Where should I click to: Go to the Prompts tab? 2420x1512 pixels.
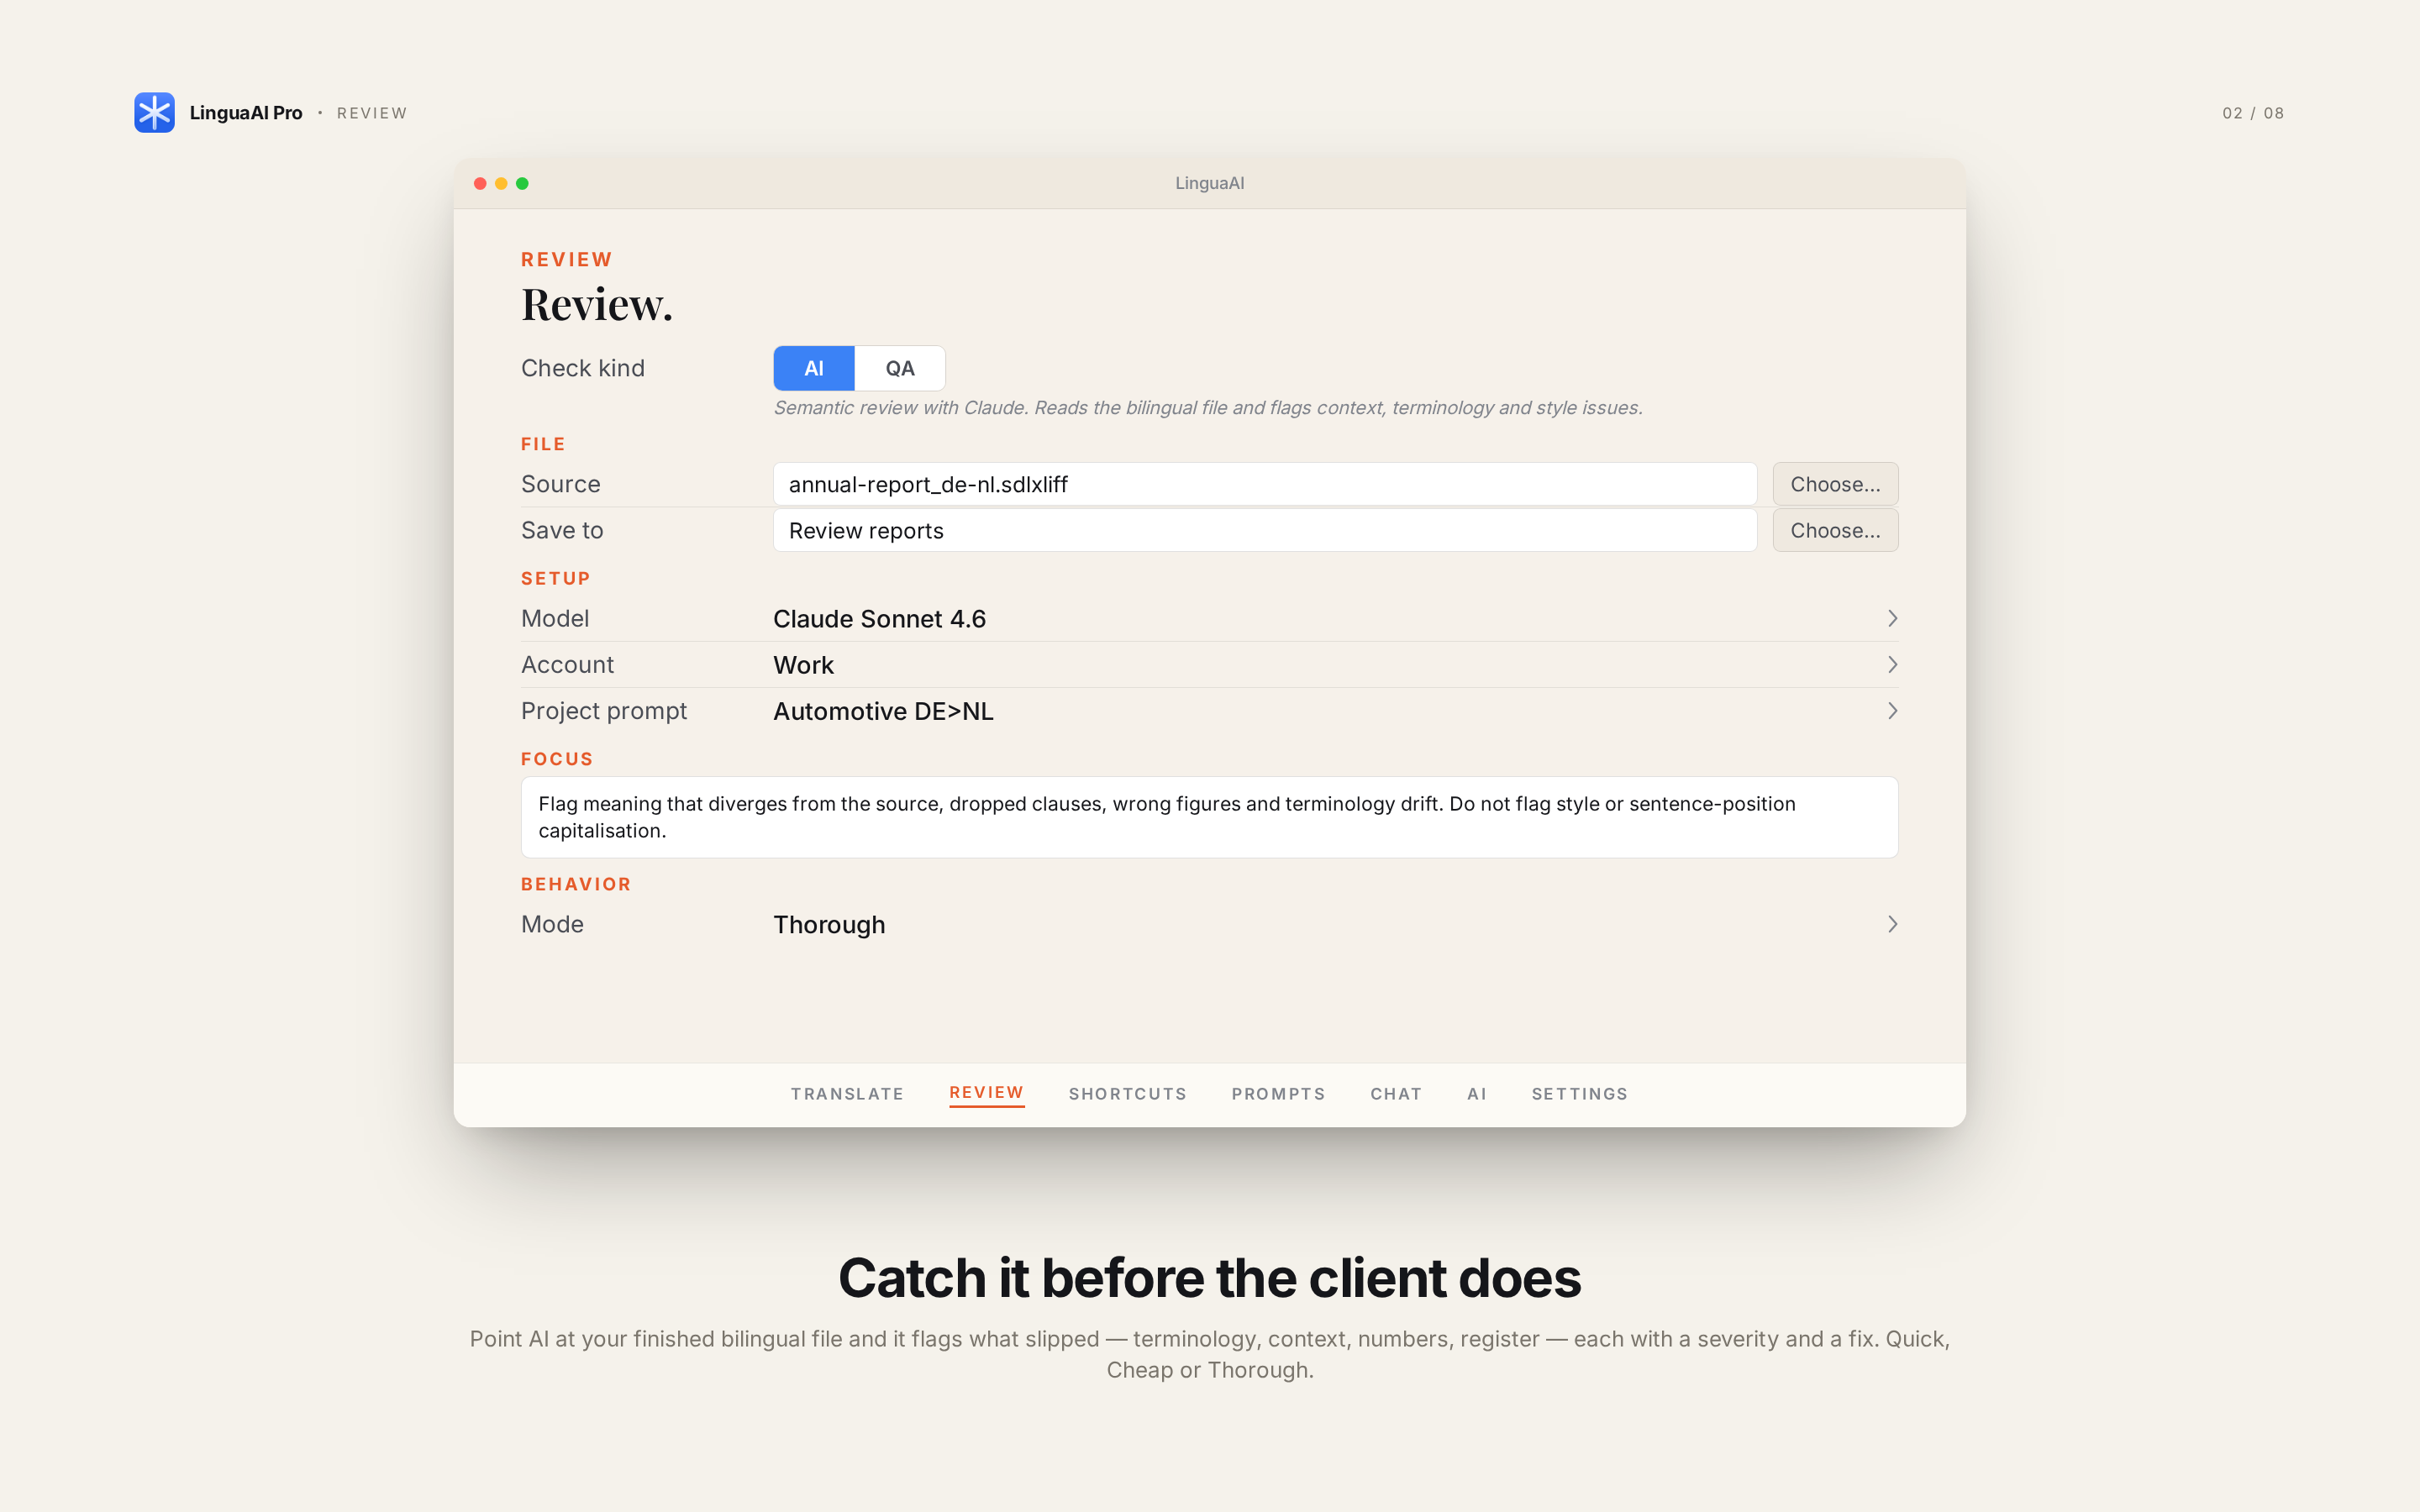[1278, 1094]
